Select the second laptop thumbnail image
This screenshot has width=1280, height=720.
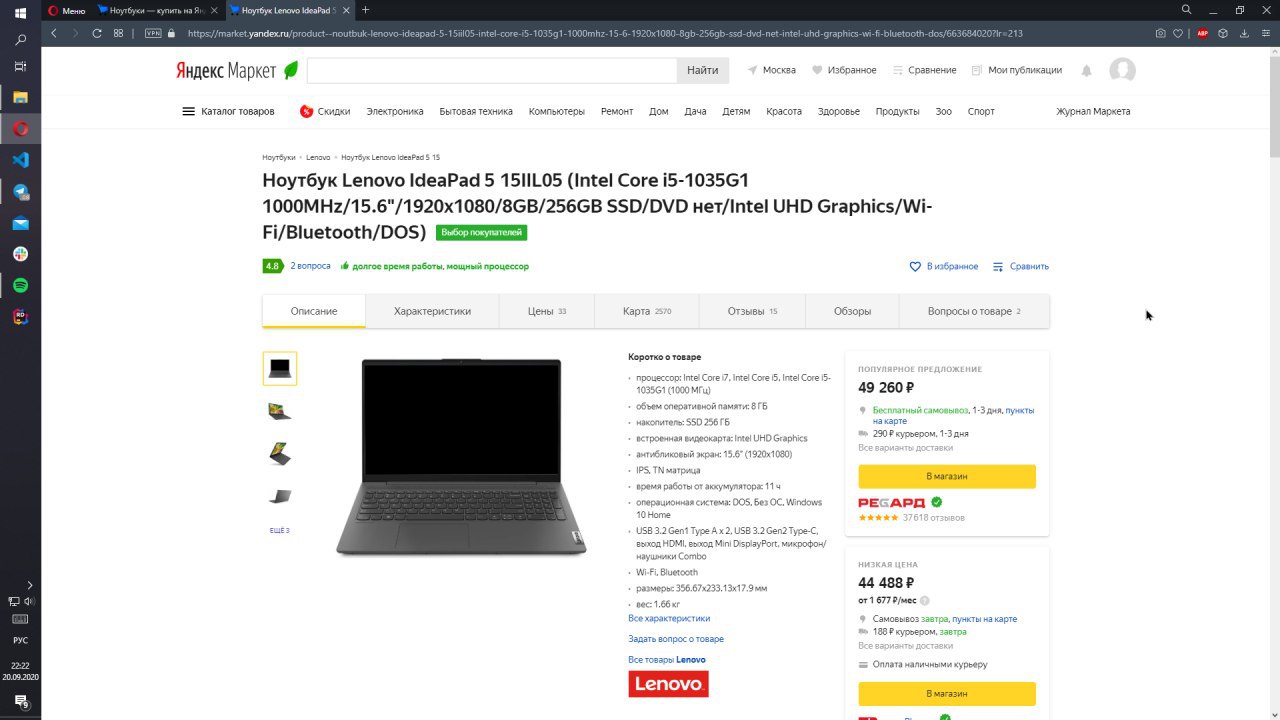(x=280, y=411)
